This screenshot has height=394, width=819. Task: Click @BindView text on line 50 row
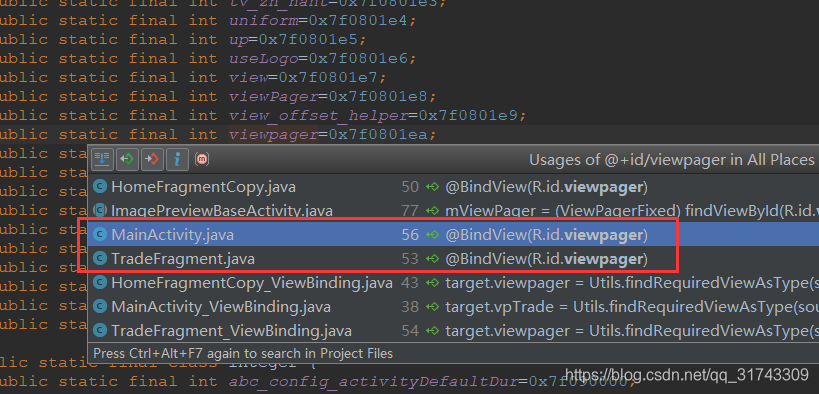click(x=546, y=187)
